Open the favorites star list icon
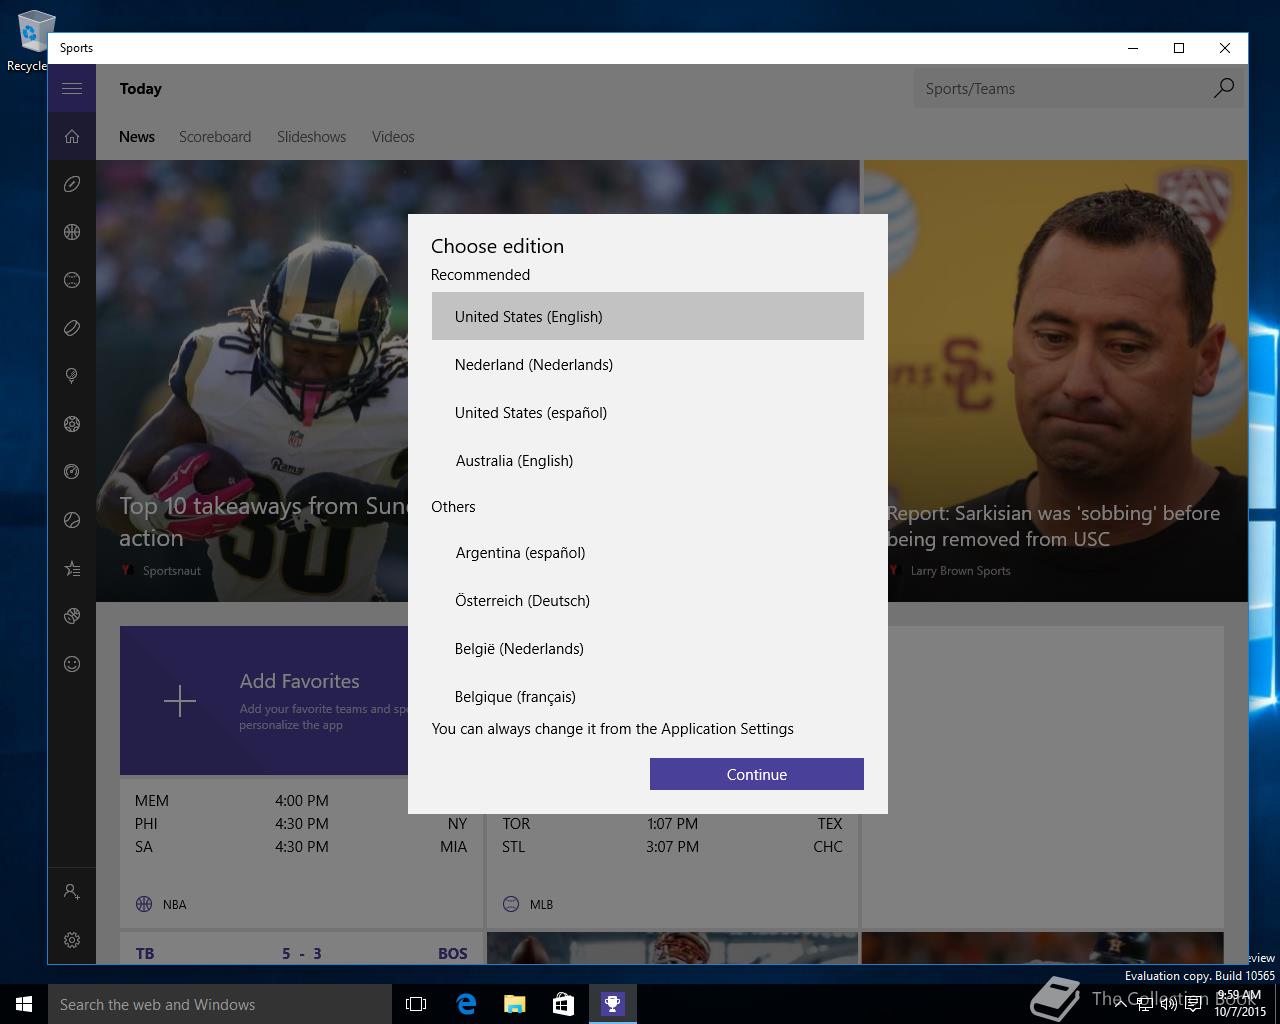This screenshot has height=1024, width=1280. pyautogui.click(x=72, y=568)
